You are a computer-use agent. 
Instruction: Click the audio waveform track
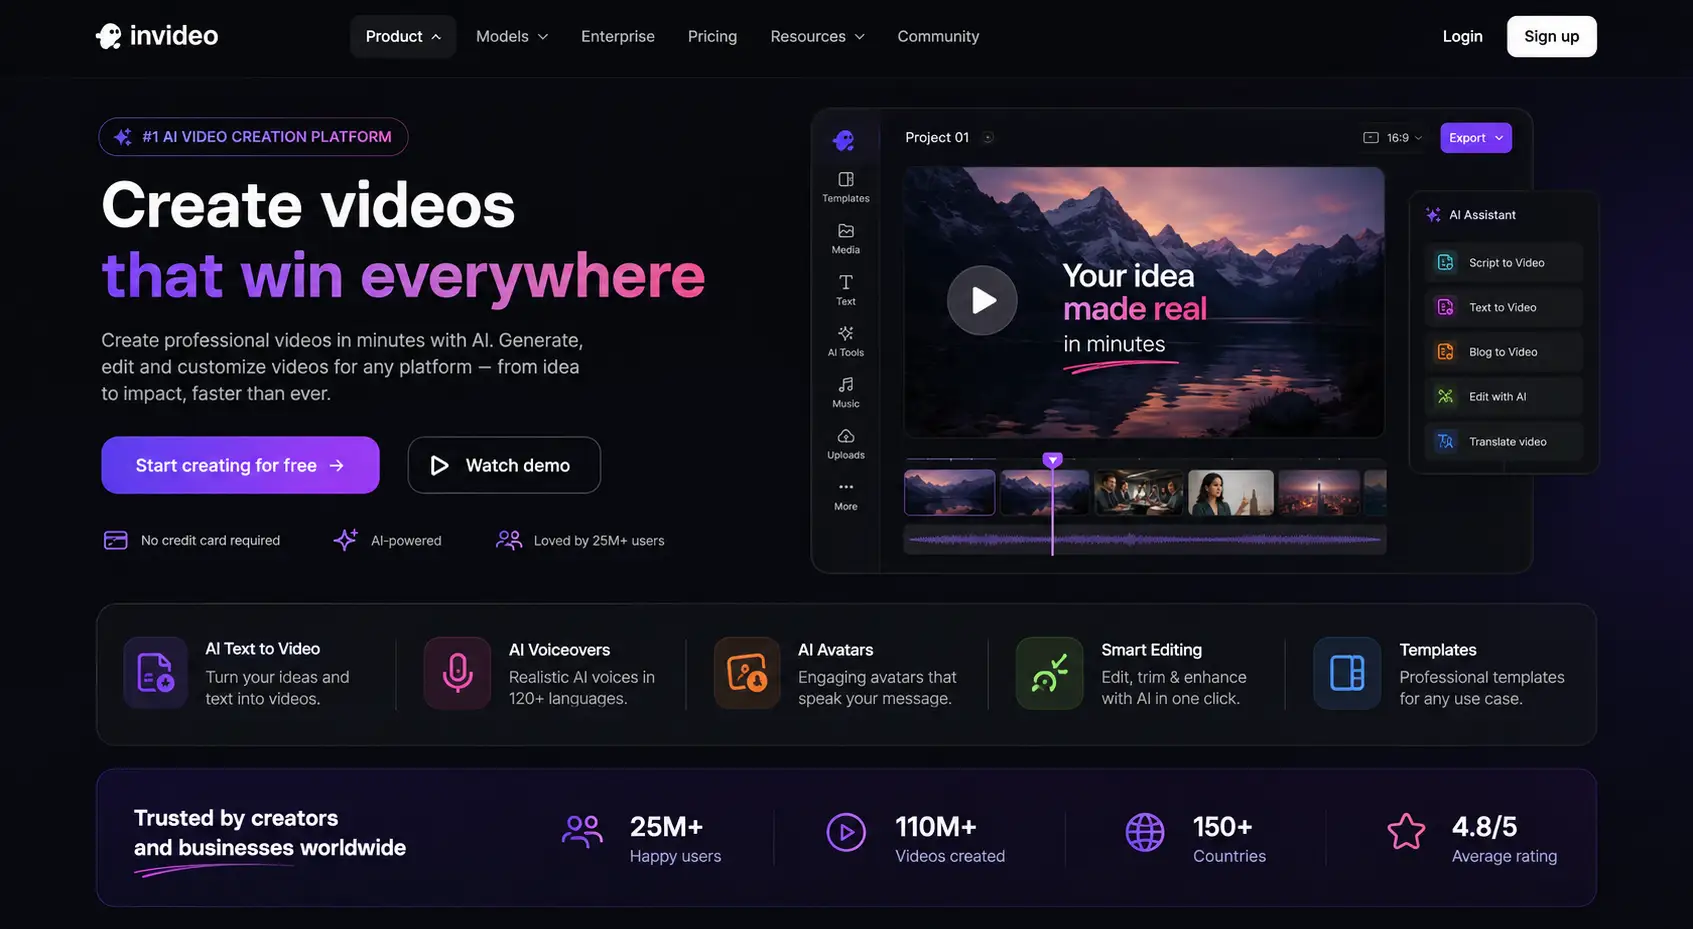(x=1145, y=540)
